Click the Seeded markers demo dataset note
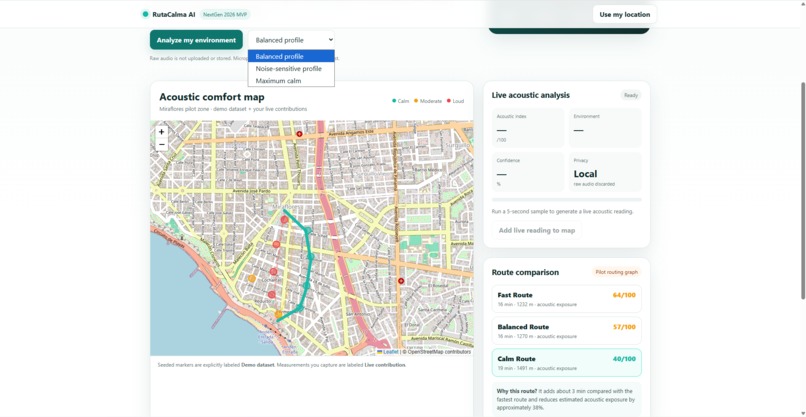Screen dimensions: 806x417 tap(282, 365)
